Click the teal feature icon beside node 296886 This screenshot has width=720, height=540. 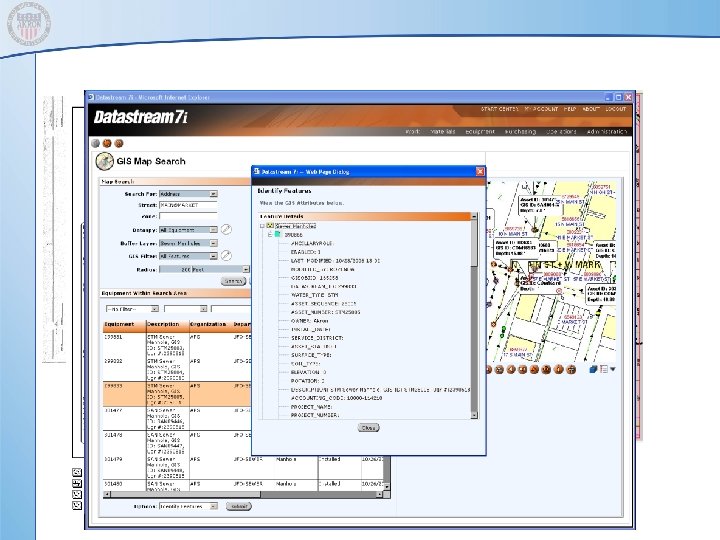click(277, 234)
